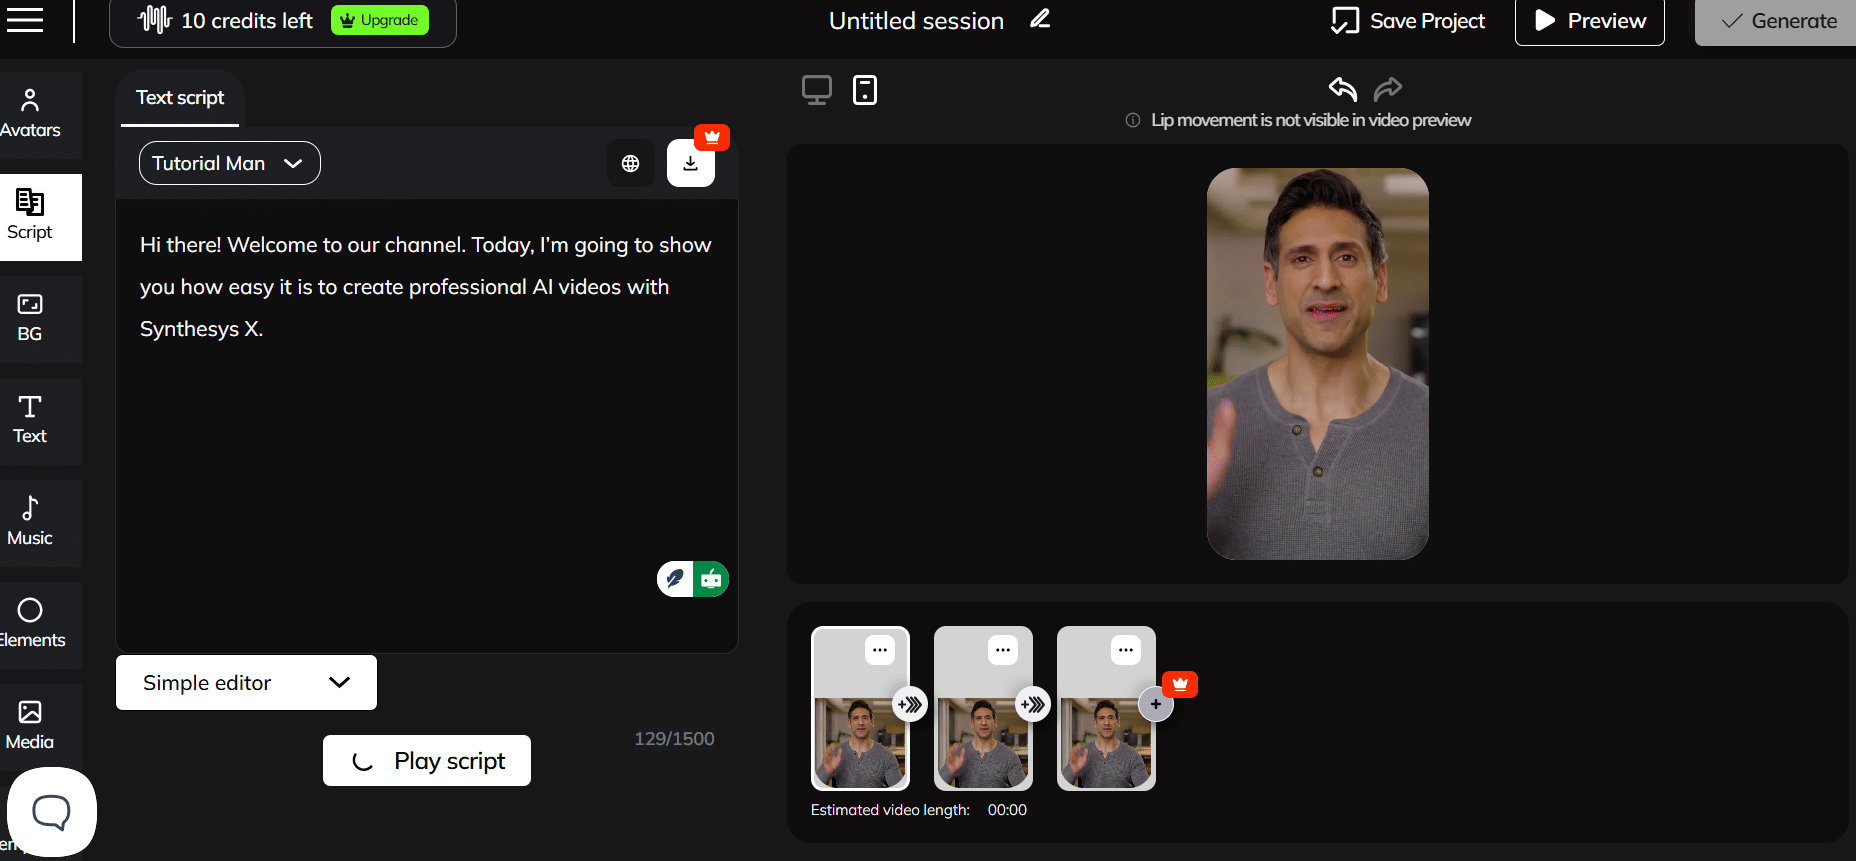This screenshot has height=861, width=1856.
Task: Click the green AI robot assistant icon
Action: pyautogui.click(x=711, y=579)
